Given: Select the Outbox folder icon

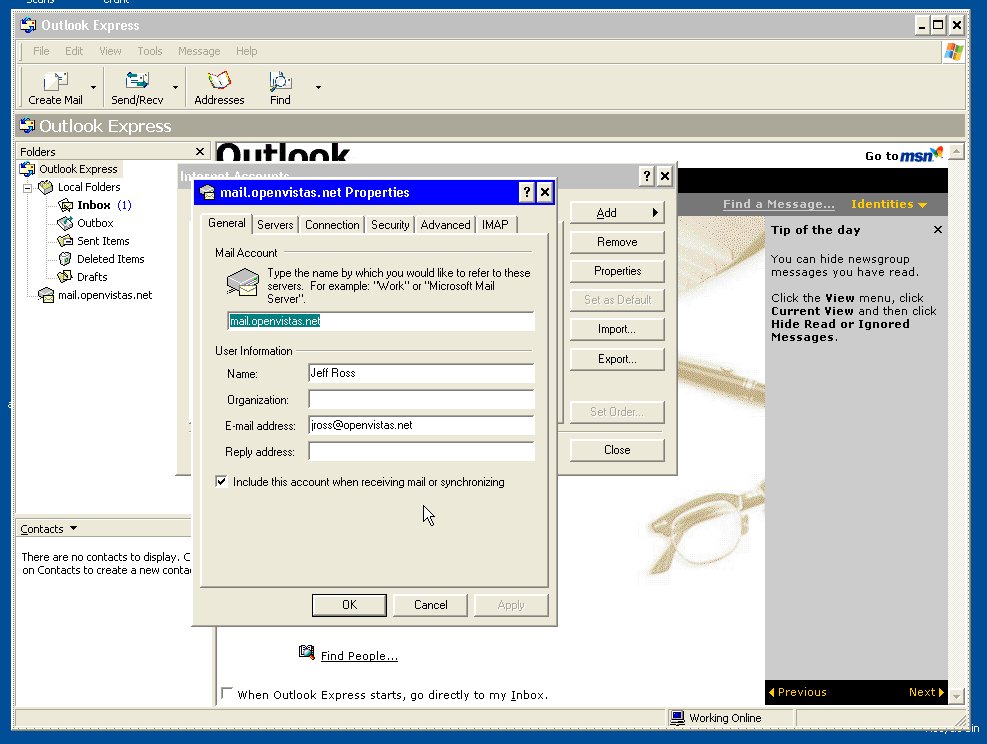Looking at the screenshot, I should point(65,223).
